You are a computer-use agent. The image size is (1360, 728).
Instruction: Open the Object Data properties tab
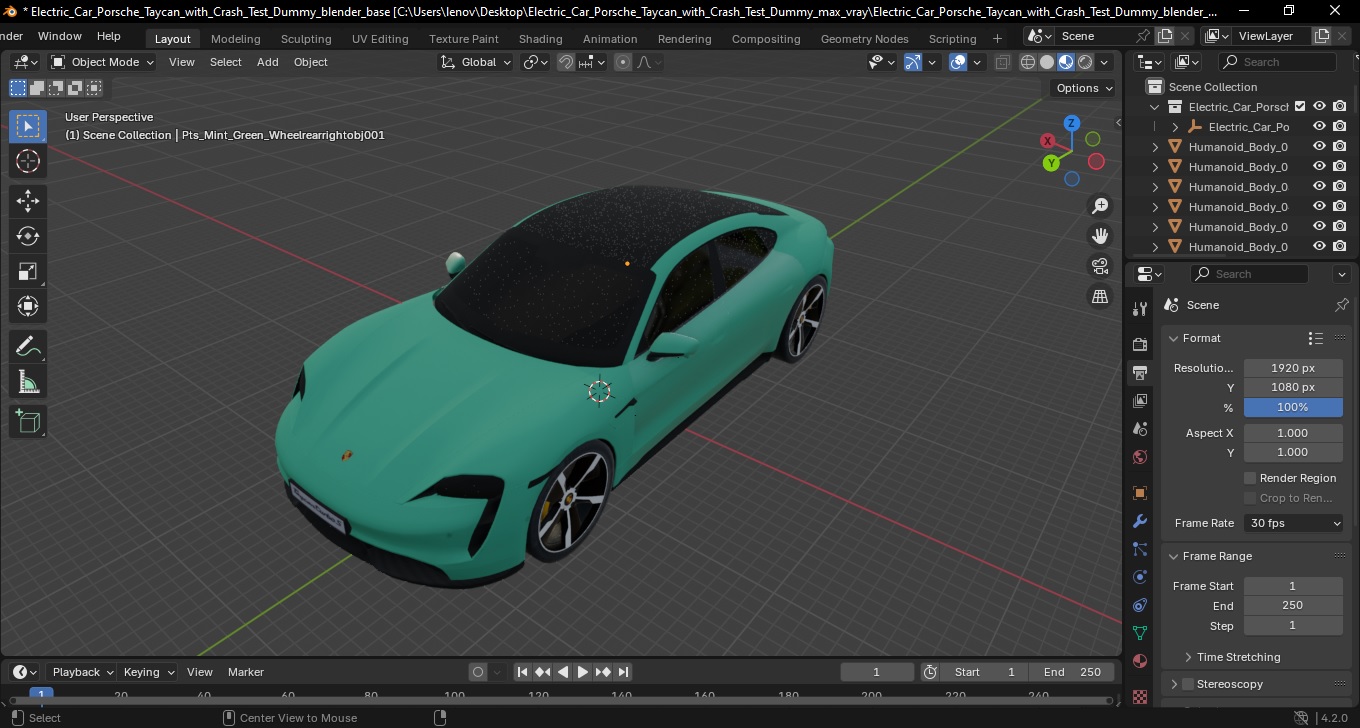point(1140,633)
